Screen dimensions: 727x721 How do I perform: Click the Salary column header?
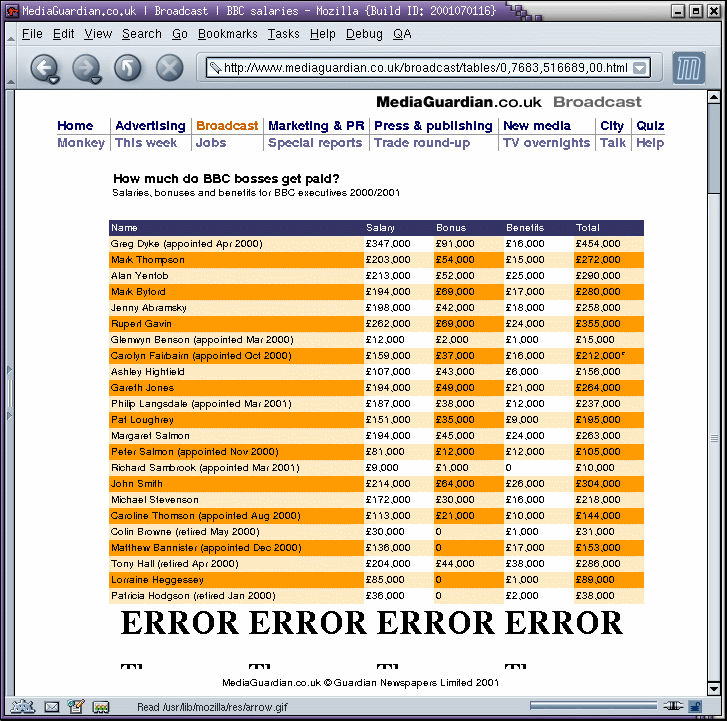click(x=380, y=228)
